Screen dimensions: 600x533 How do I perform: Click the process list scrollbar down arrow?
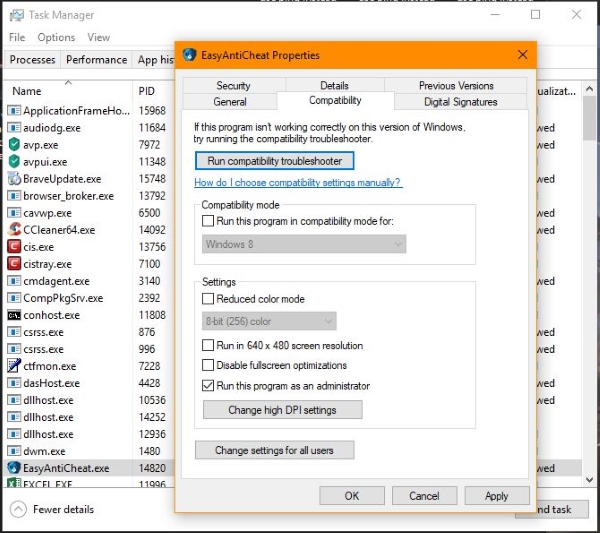[589, 479]
